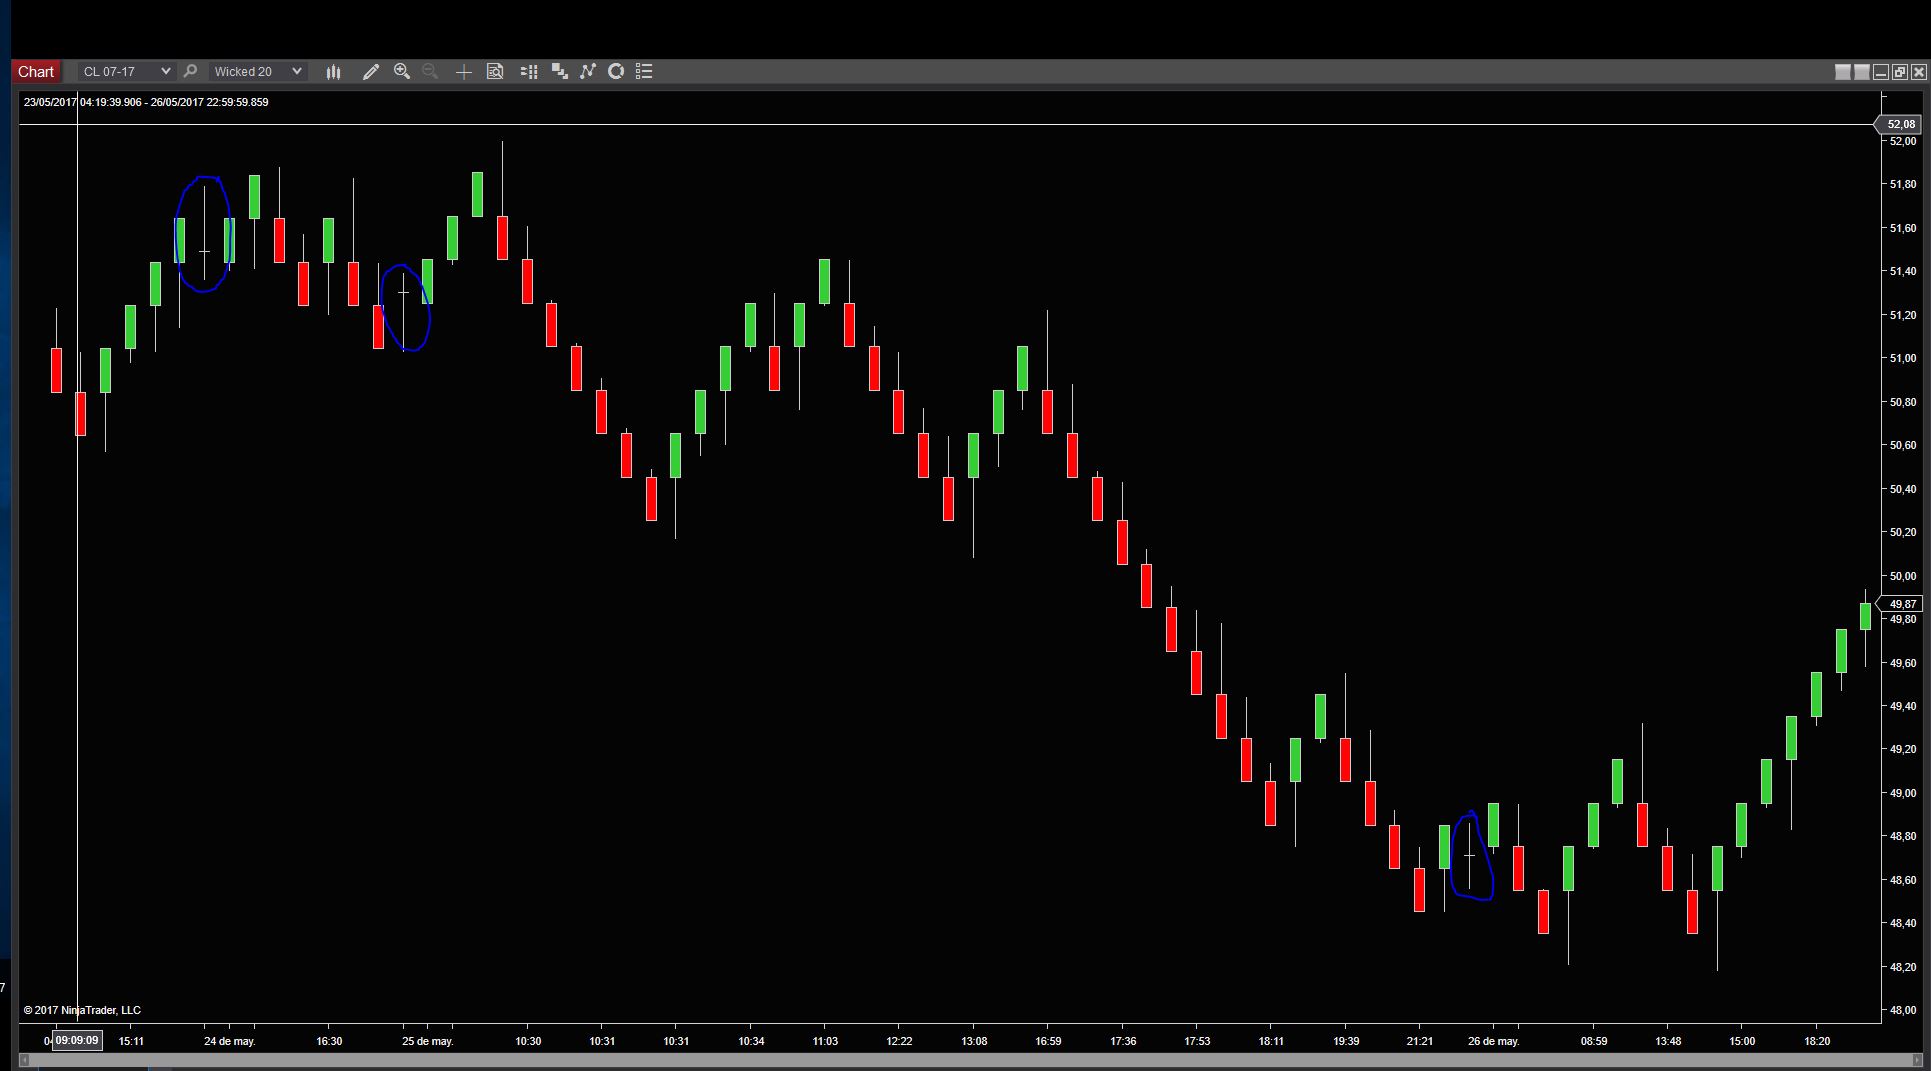Click the 51,00 price axis label
The height and width of the screenshot is (1071, 1931).
click(x=1902, y=358)
